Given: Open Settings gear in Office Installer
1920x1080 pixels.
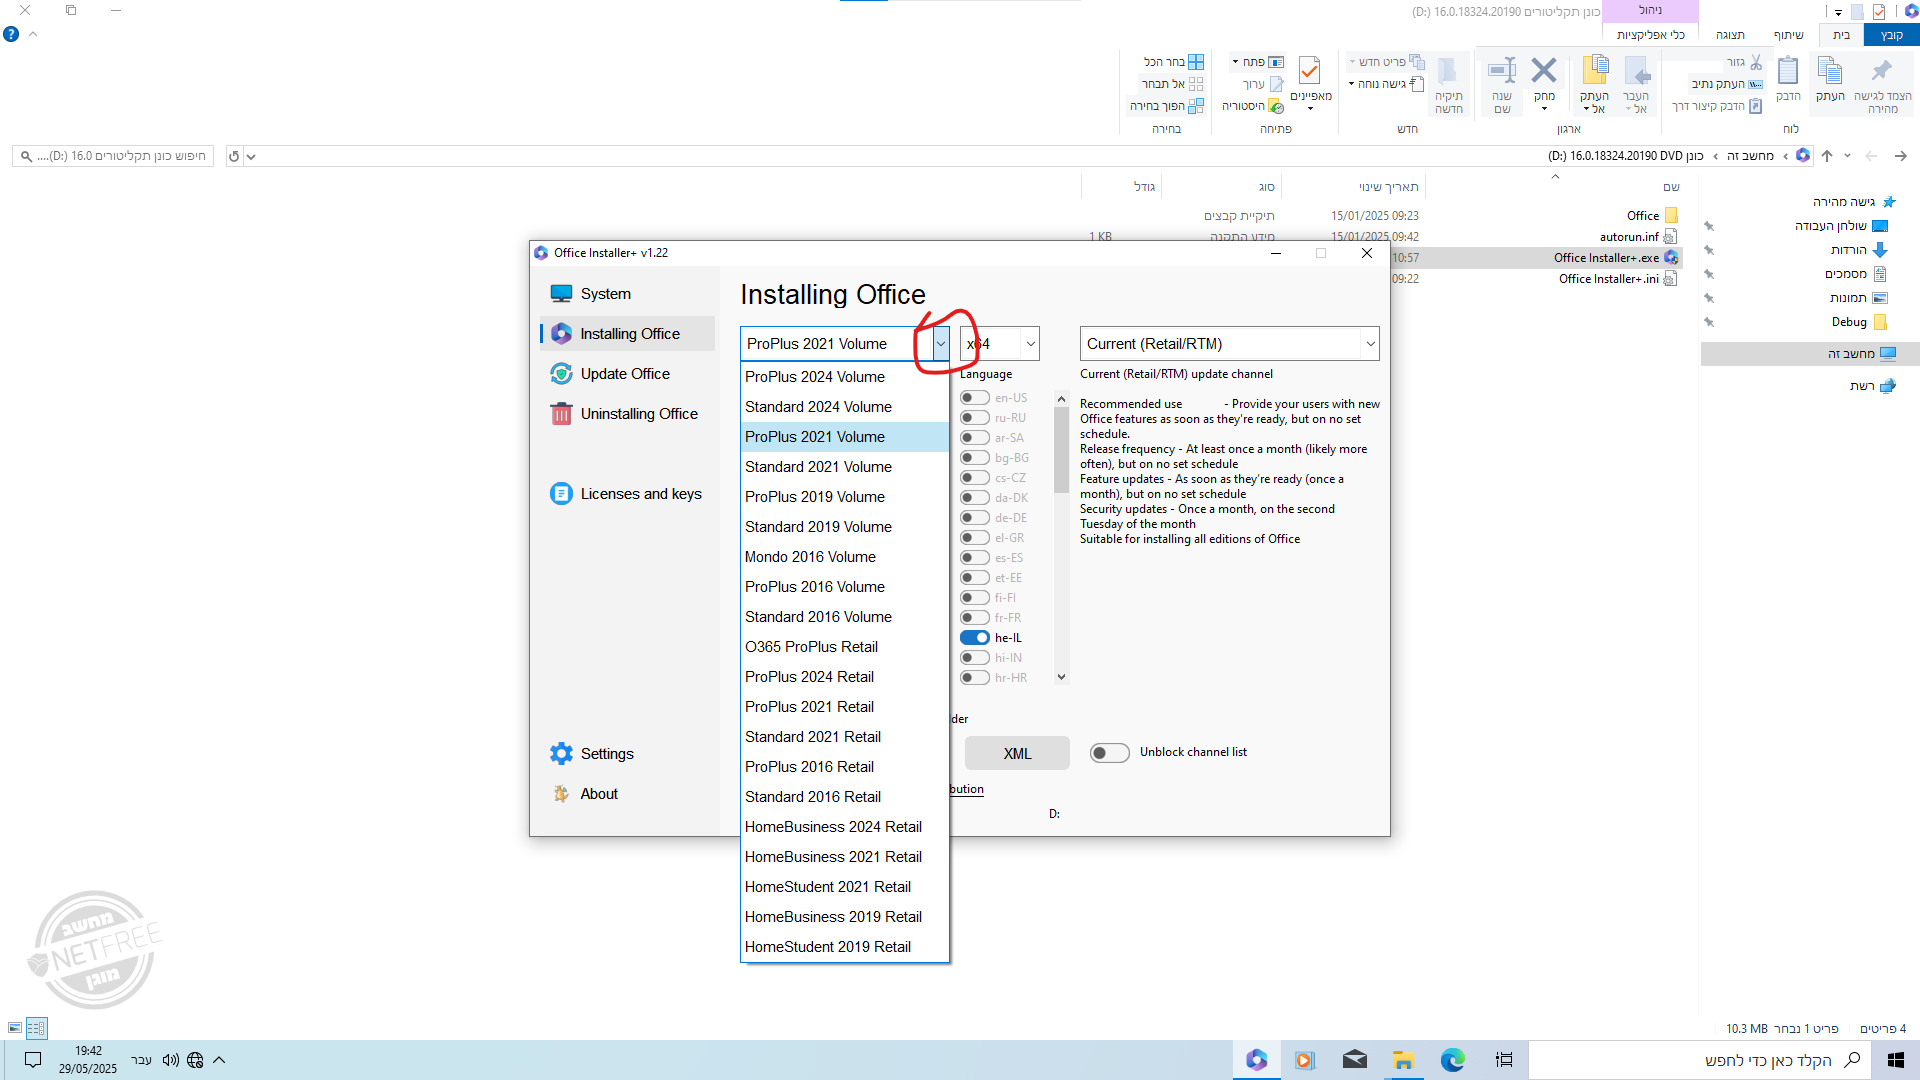Looking at the screenshot, I should click(561, 754).
